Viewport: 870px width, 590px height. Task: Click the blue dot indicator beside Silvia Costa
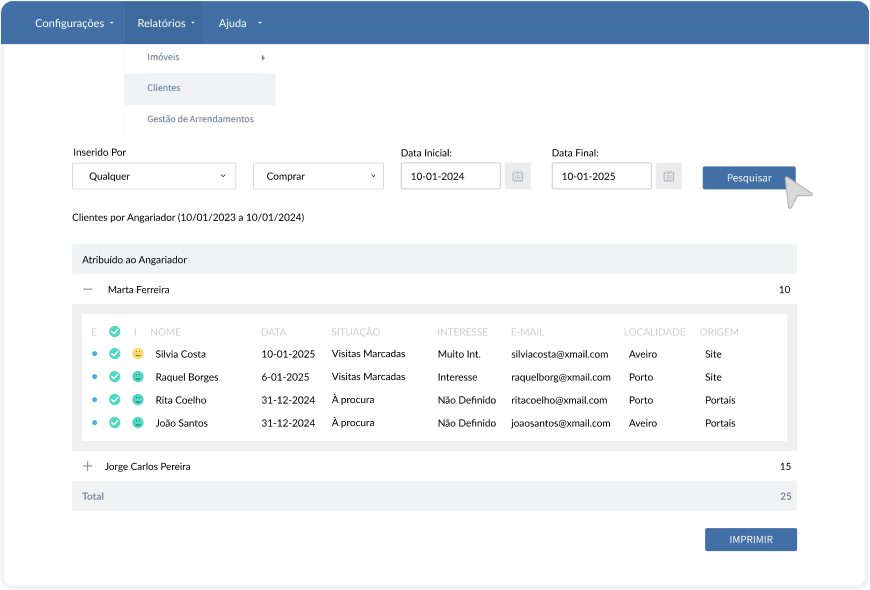coord(95,354)
